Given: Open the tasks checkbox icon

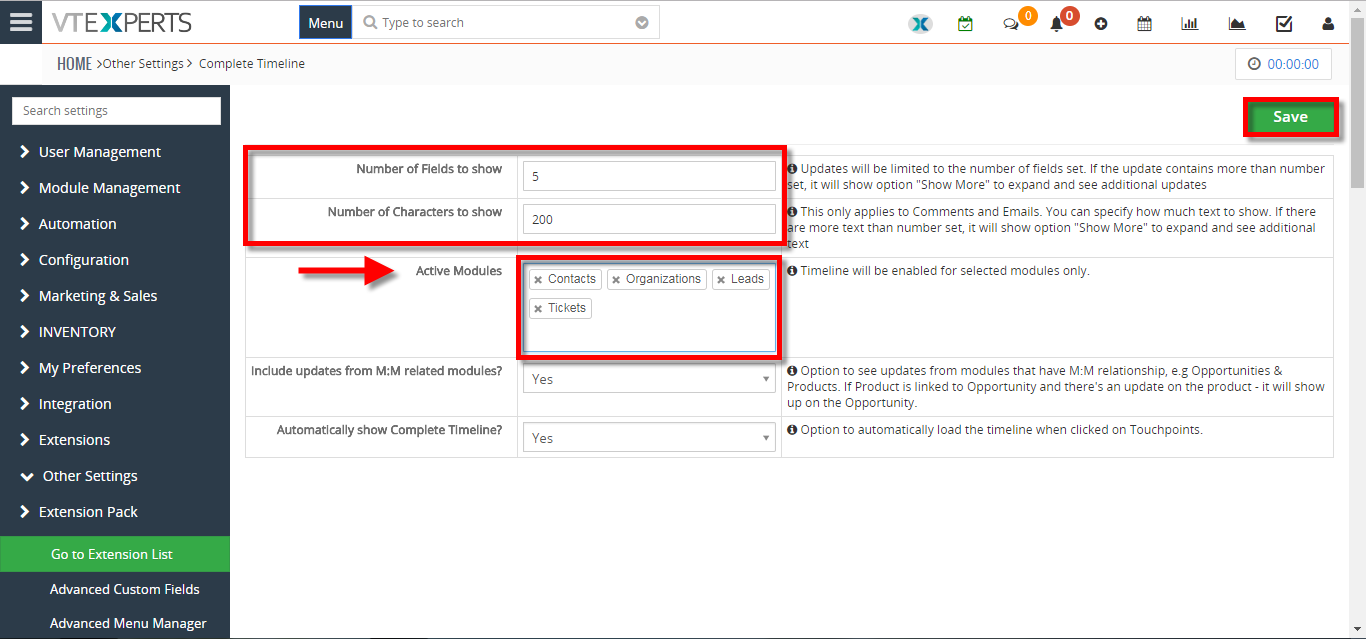Looking at the screenshot, I should pyautogui.click(x=1284, y=23).
